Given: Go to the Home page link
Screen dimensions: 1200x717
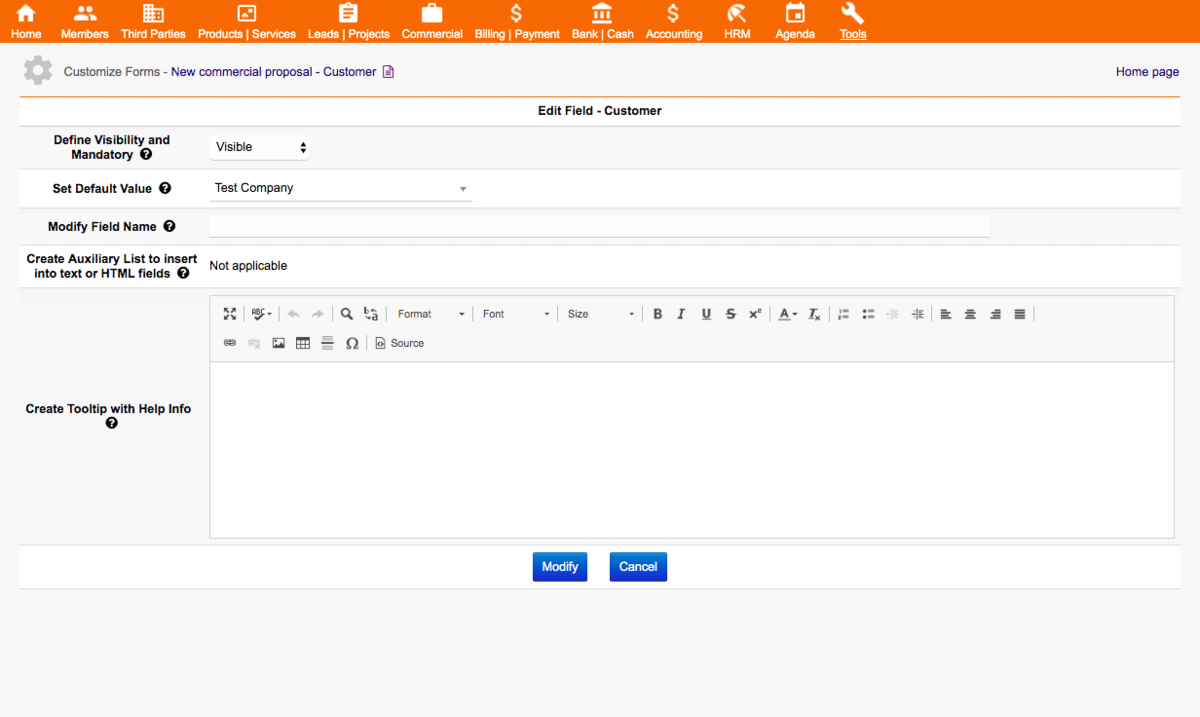Looking at the screenshot, I should click(1146, 71).
